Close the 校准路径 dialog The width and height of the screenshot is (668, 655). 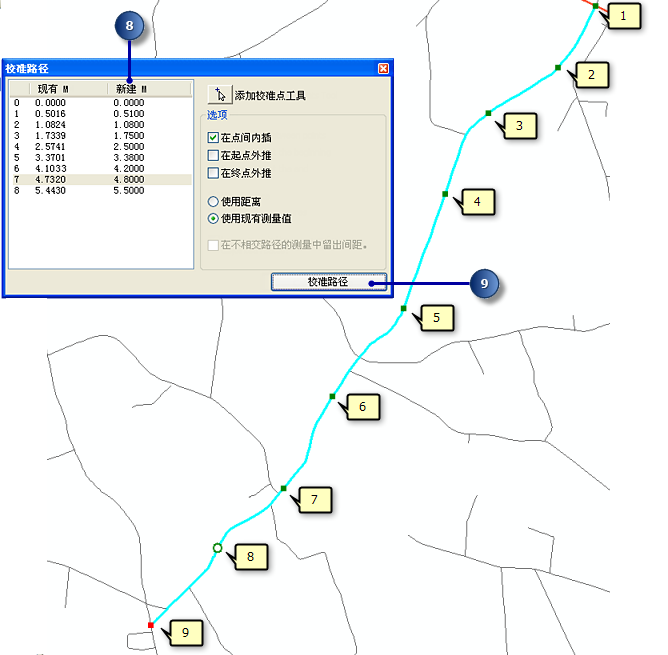(383, 69)
